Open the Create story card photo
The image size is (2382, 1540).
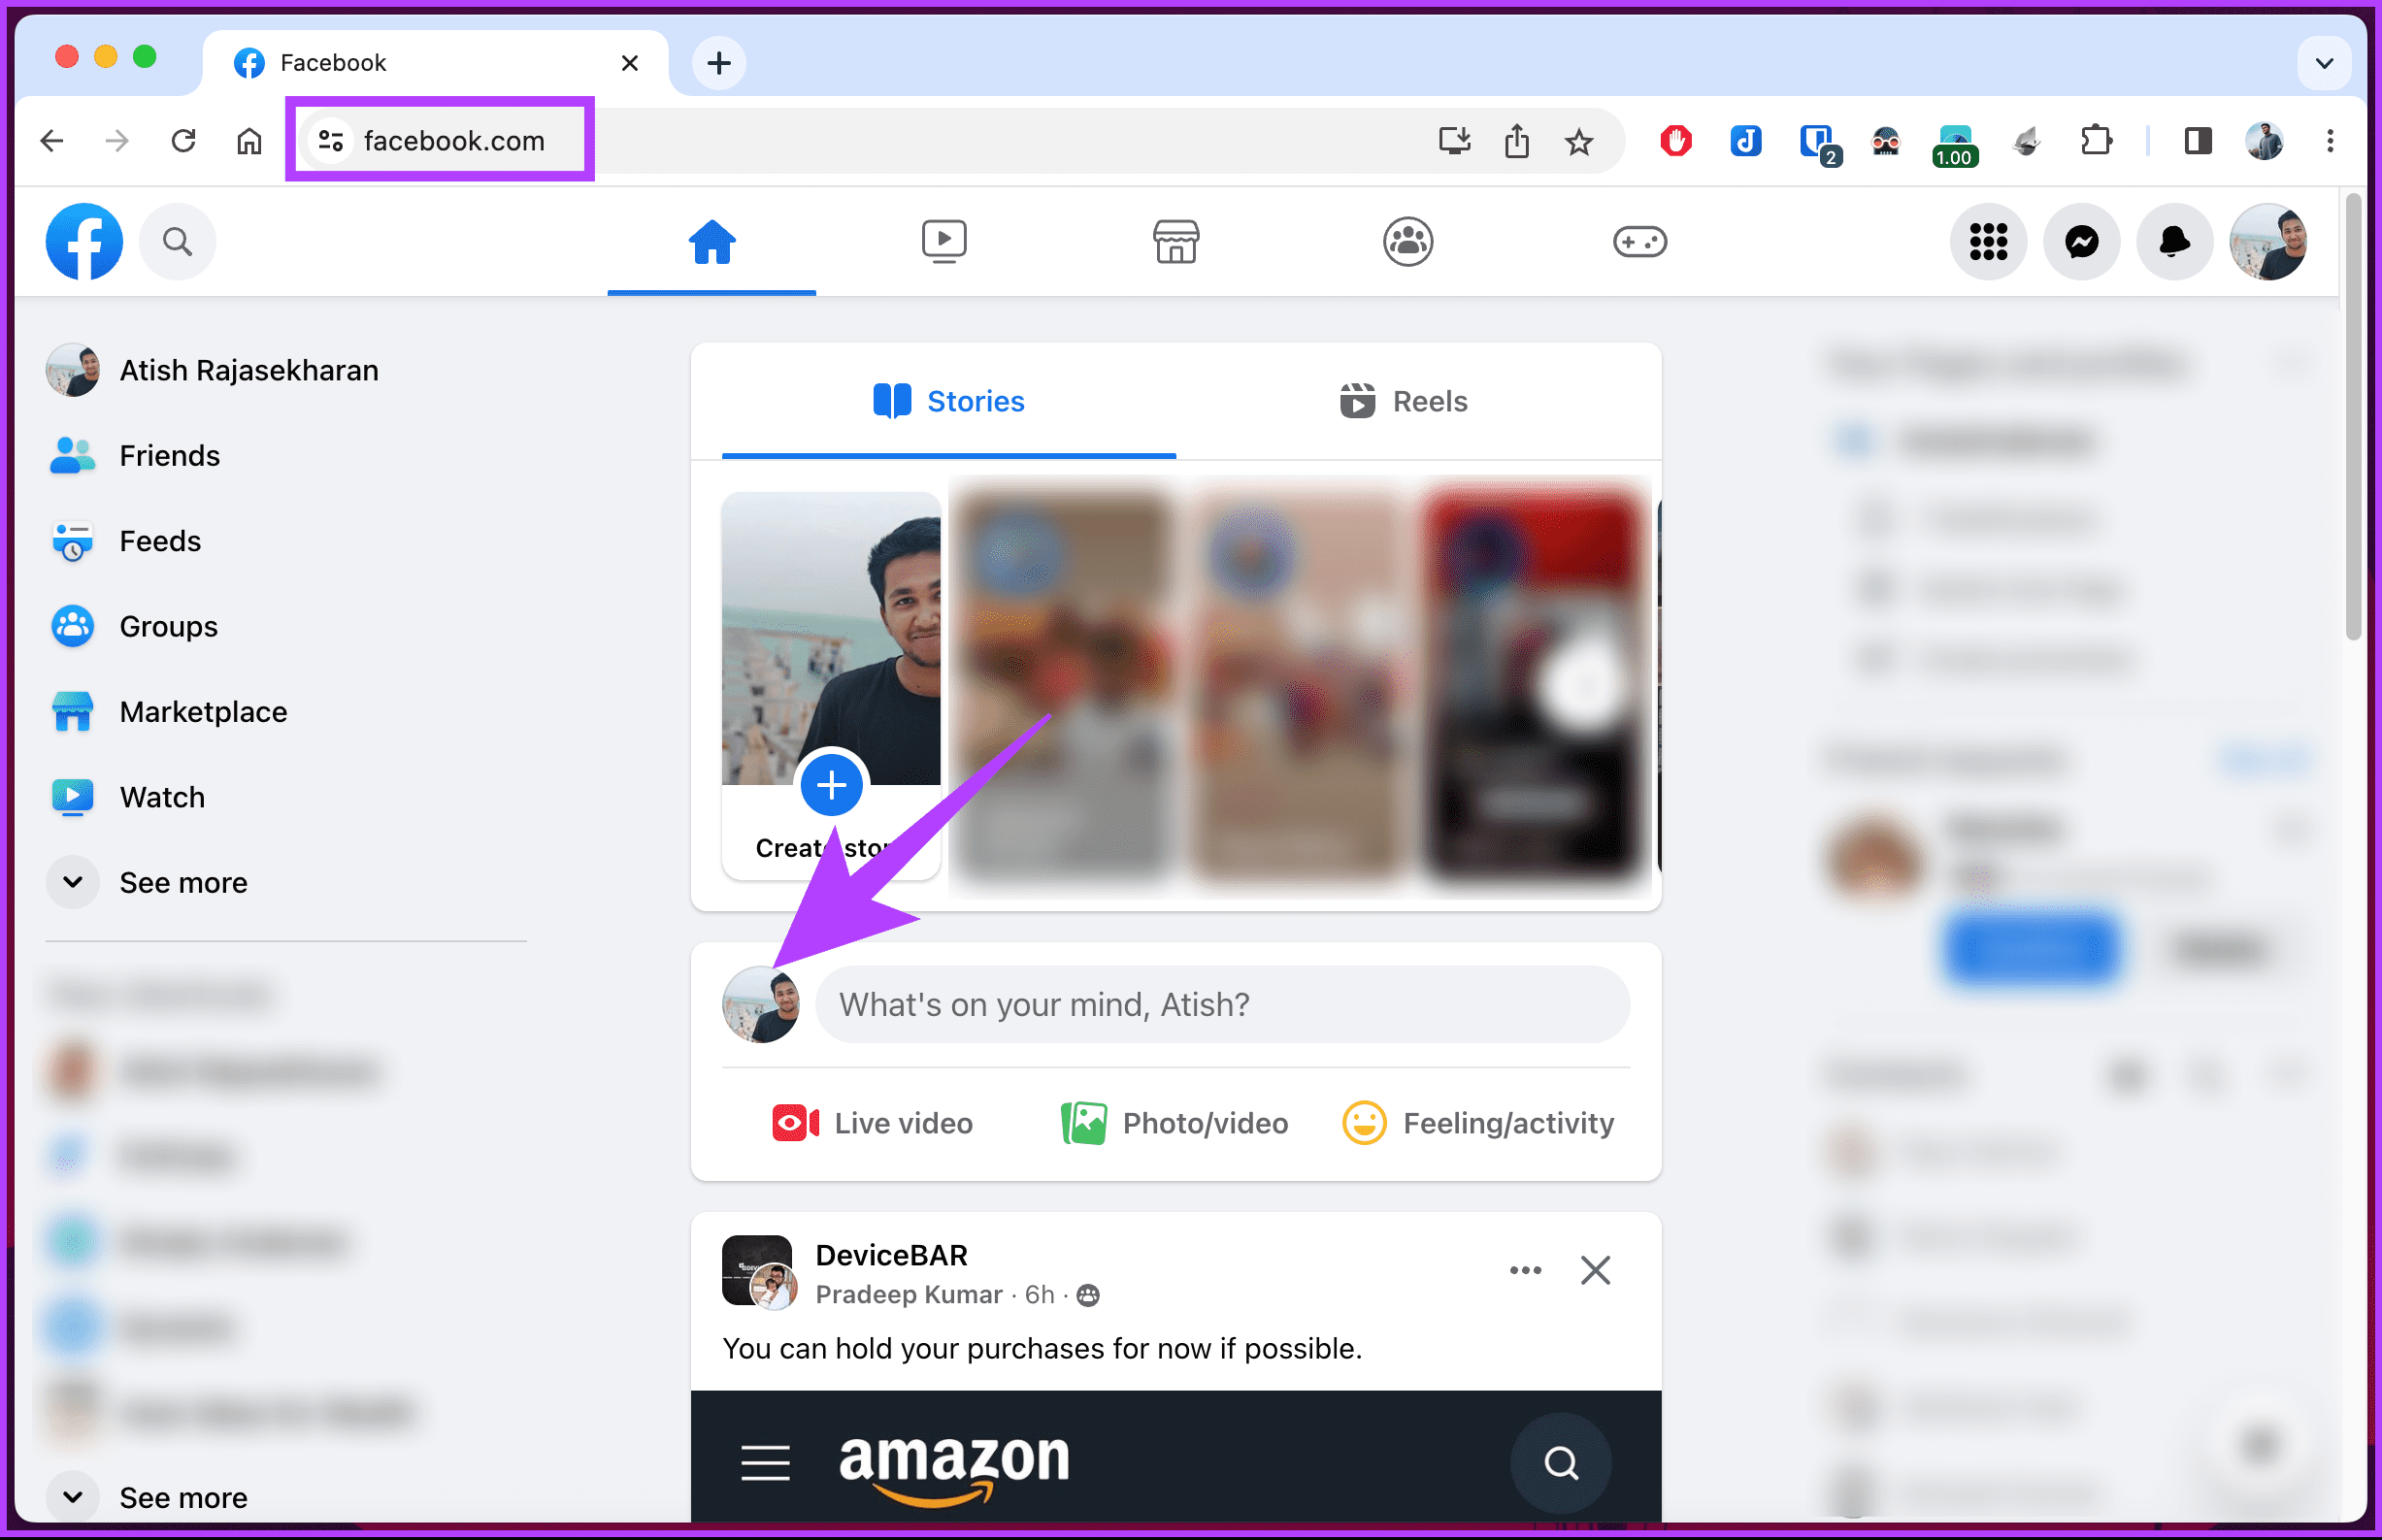pos(831,638)
